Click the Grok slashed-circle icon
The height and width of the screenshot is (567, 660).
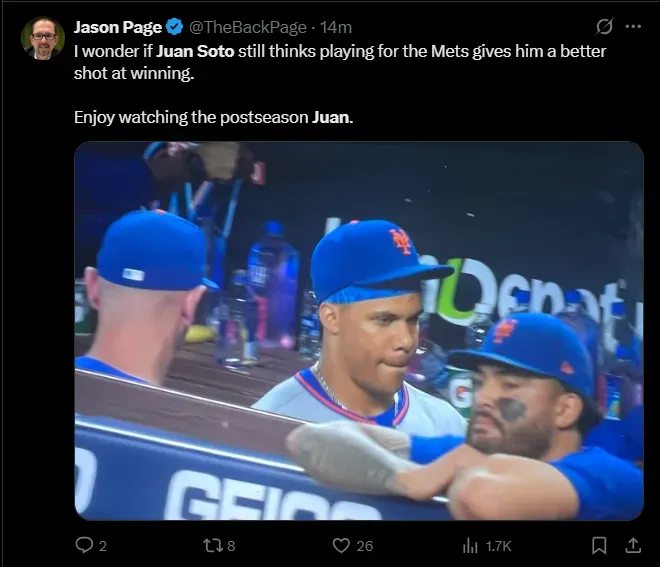(x=604, y=27)
